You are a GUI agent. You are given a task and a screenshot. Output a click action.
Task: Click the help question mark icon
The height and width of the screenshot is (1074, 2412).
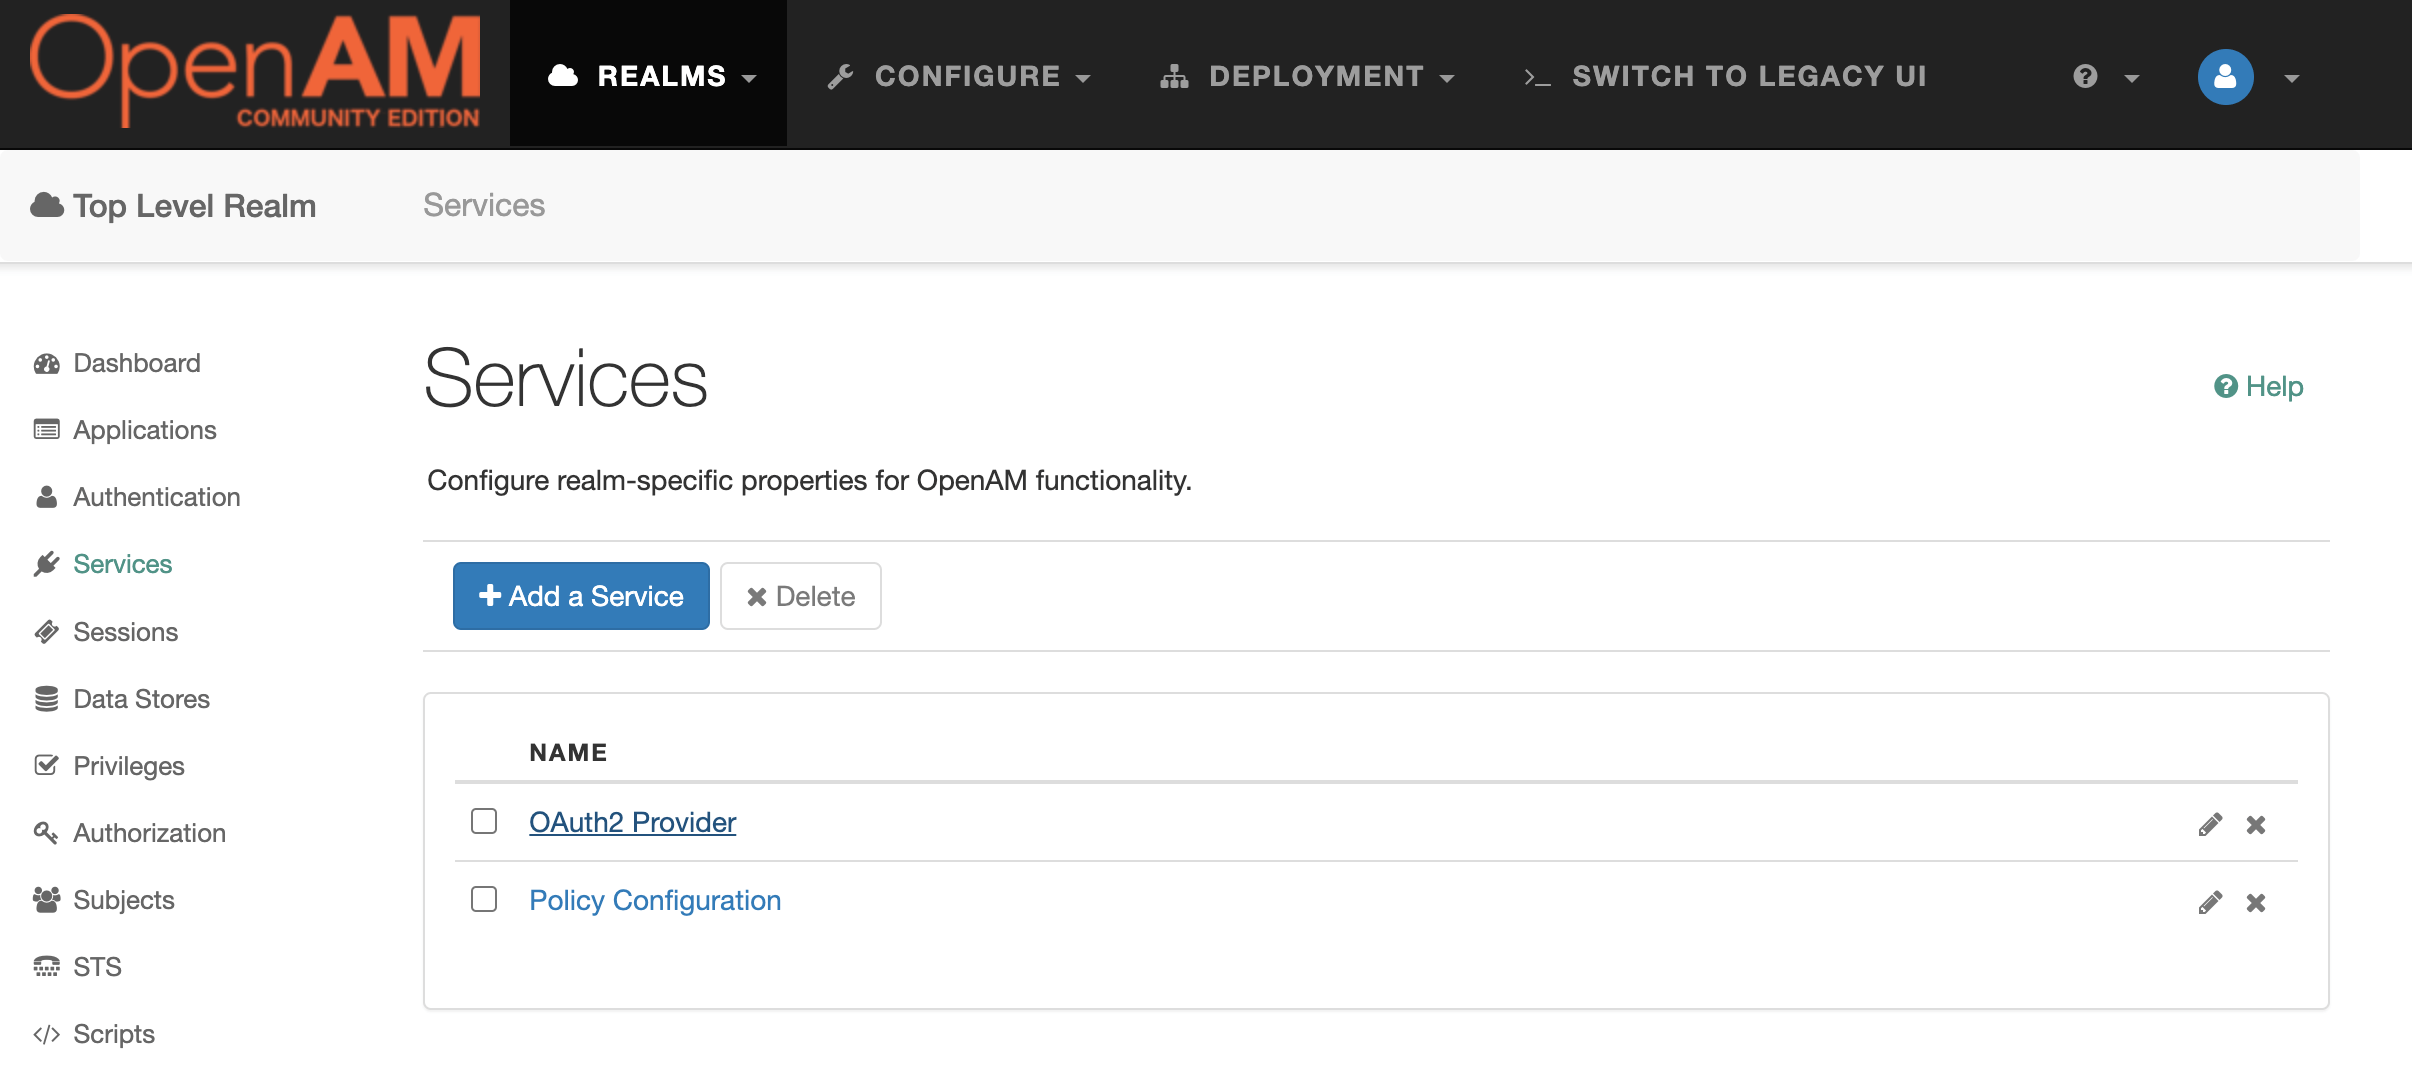2085,76
